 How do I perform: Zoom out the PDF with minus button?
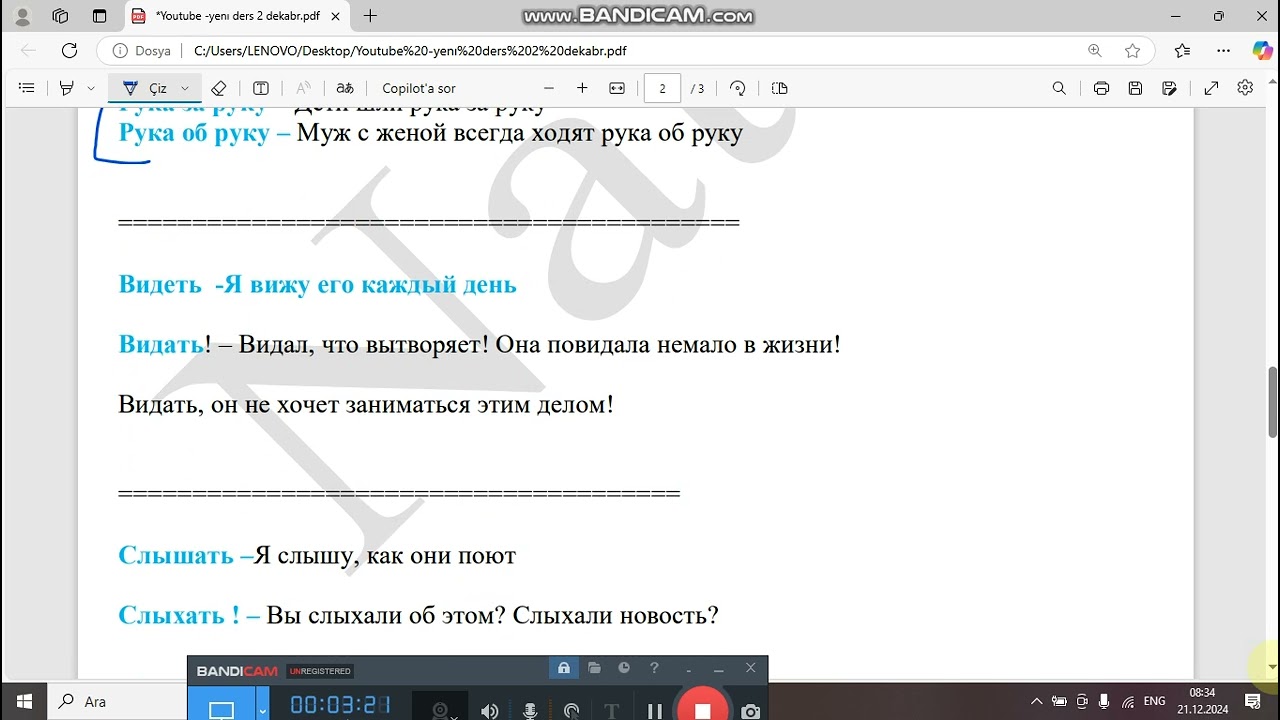(548, 88)
